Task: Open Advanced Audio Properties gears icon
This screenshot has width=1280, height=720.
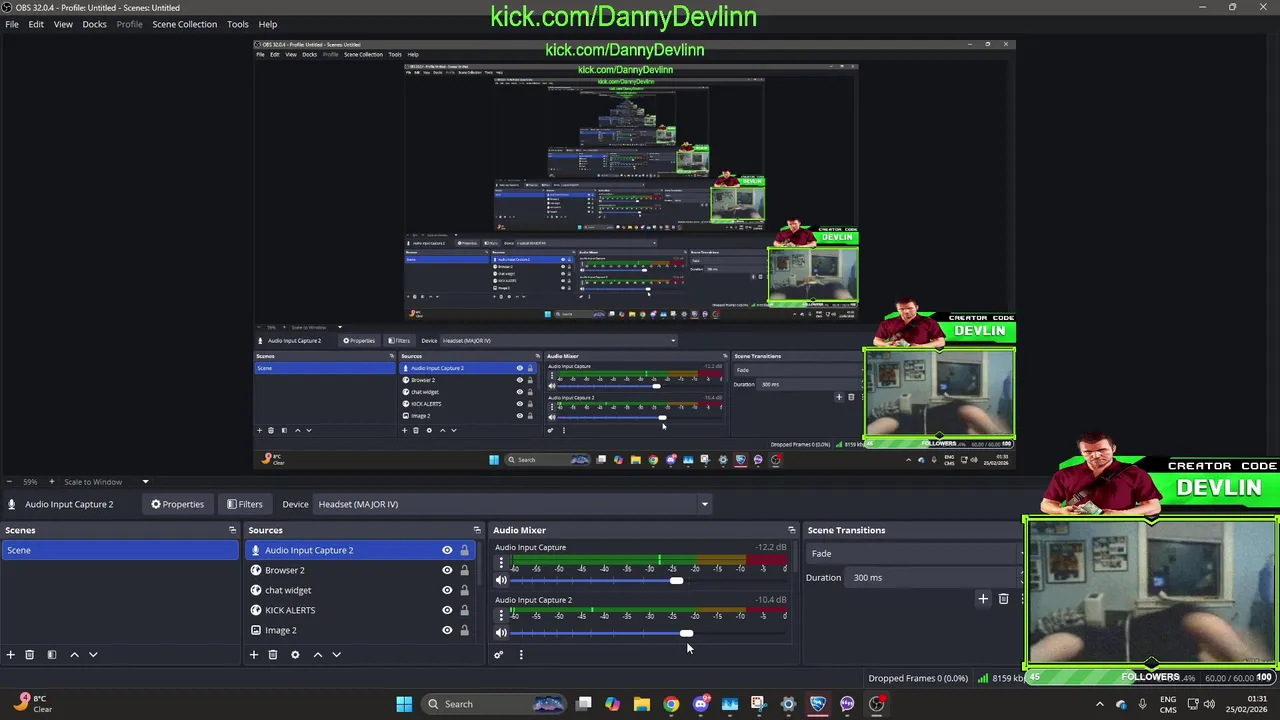Action: (499, 655)
